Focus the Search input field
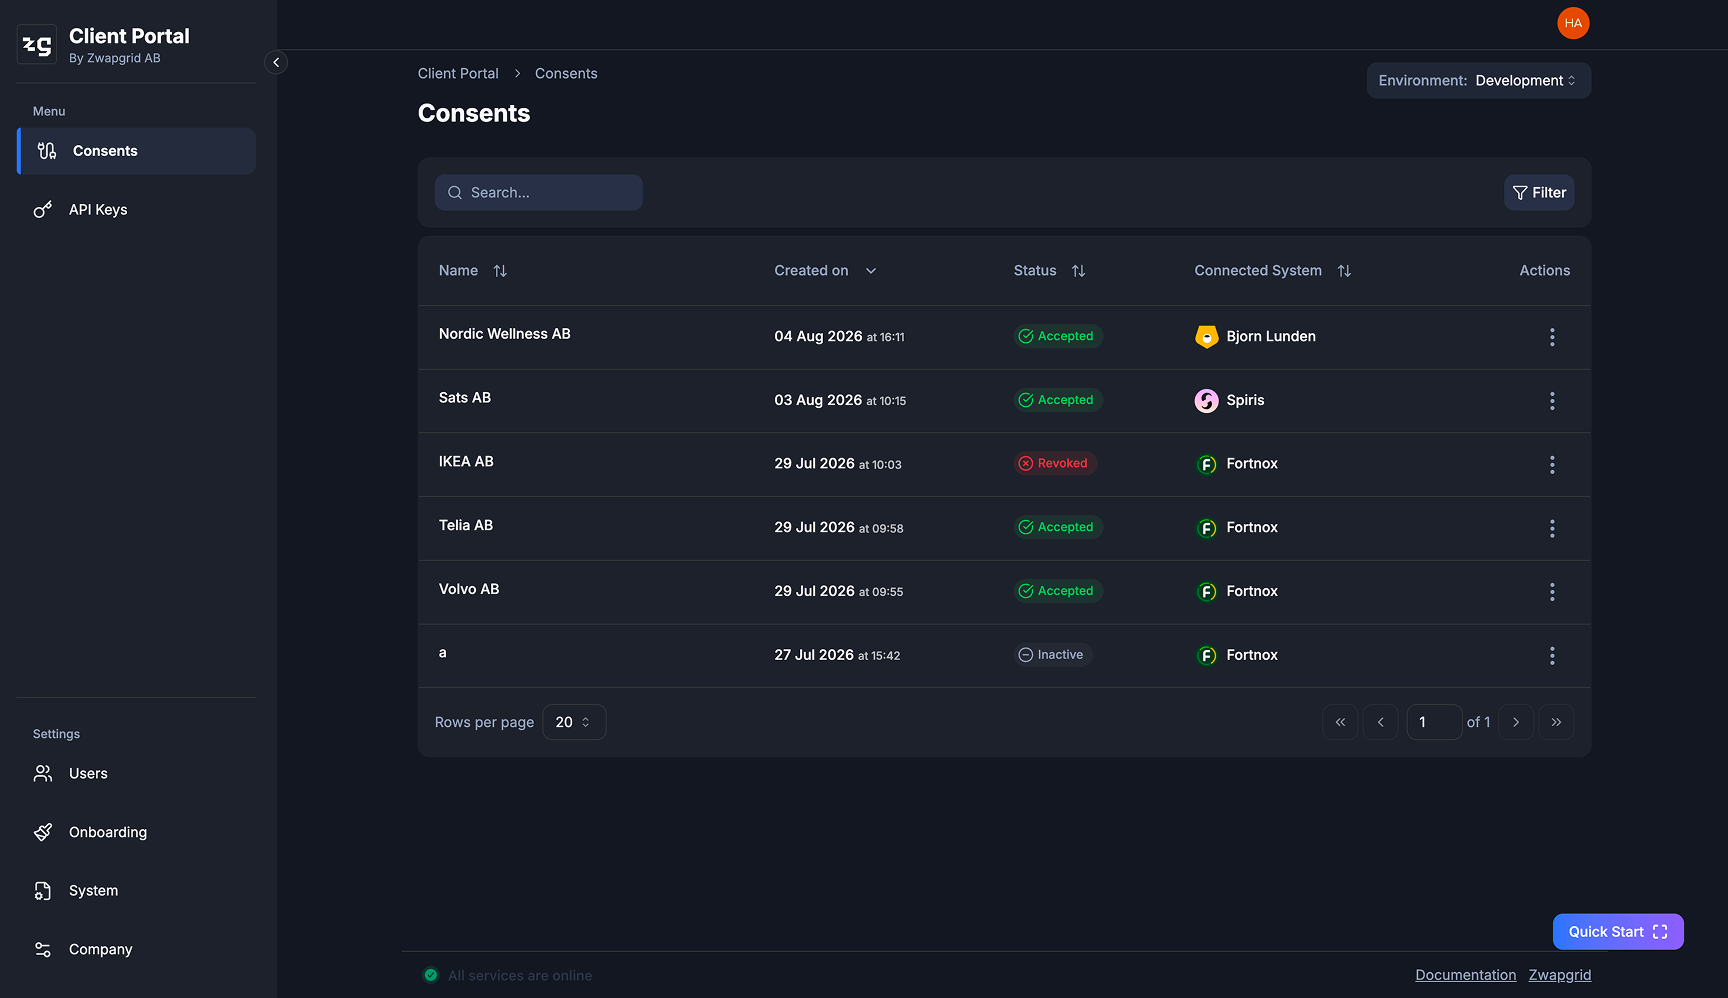This screenshot has height=998, width=1728. pos(539,193)
